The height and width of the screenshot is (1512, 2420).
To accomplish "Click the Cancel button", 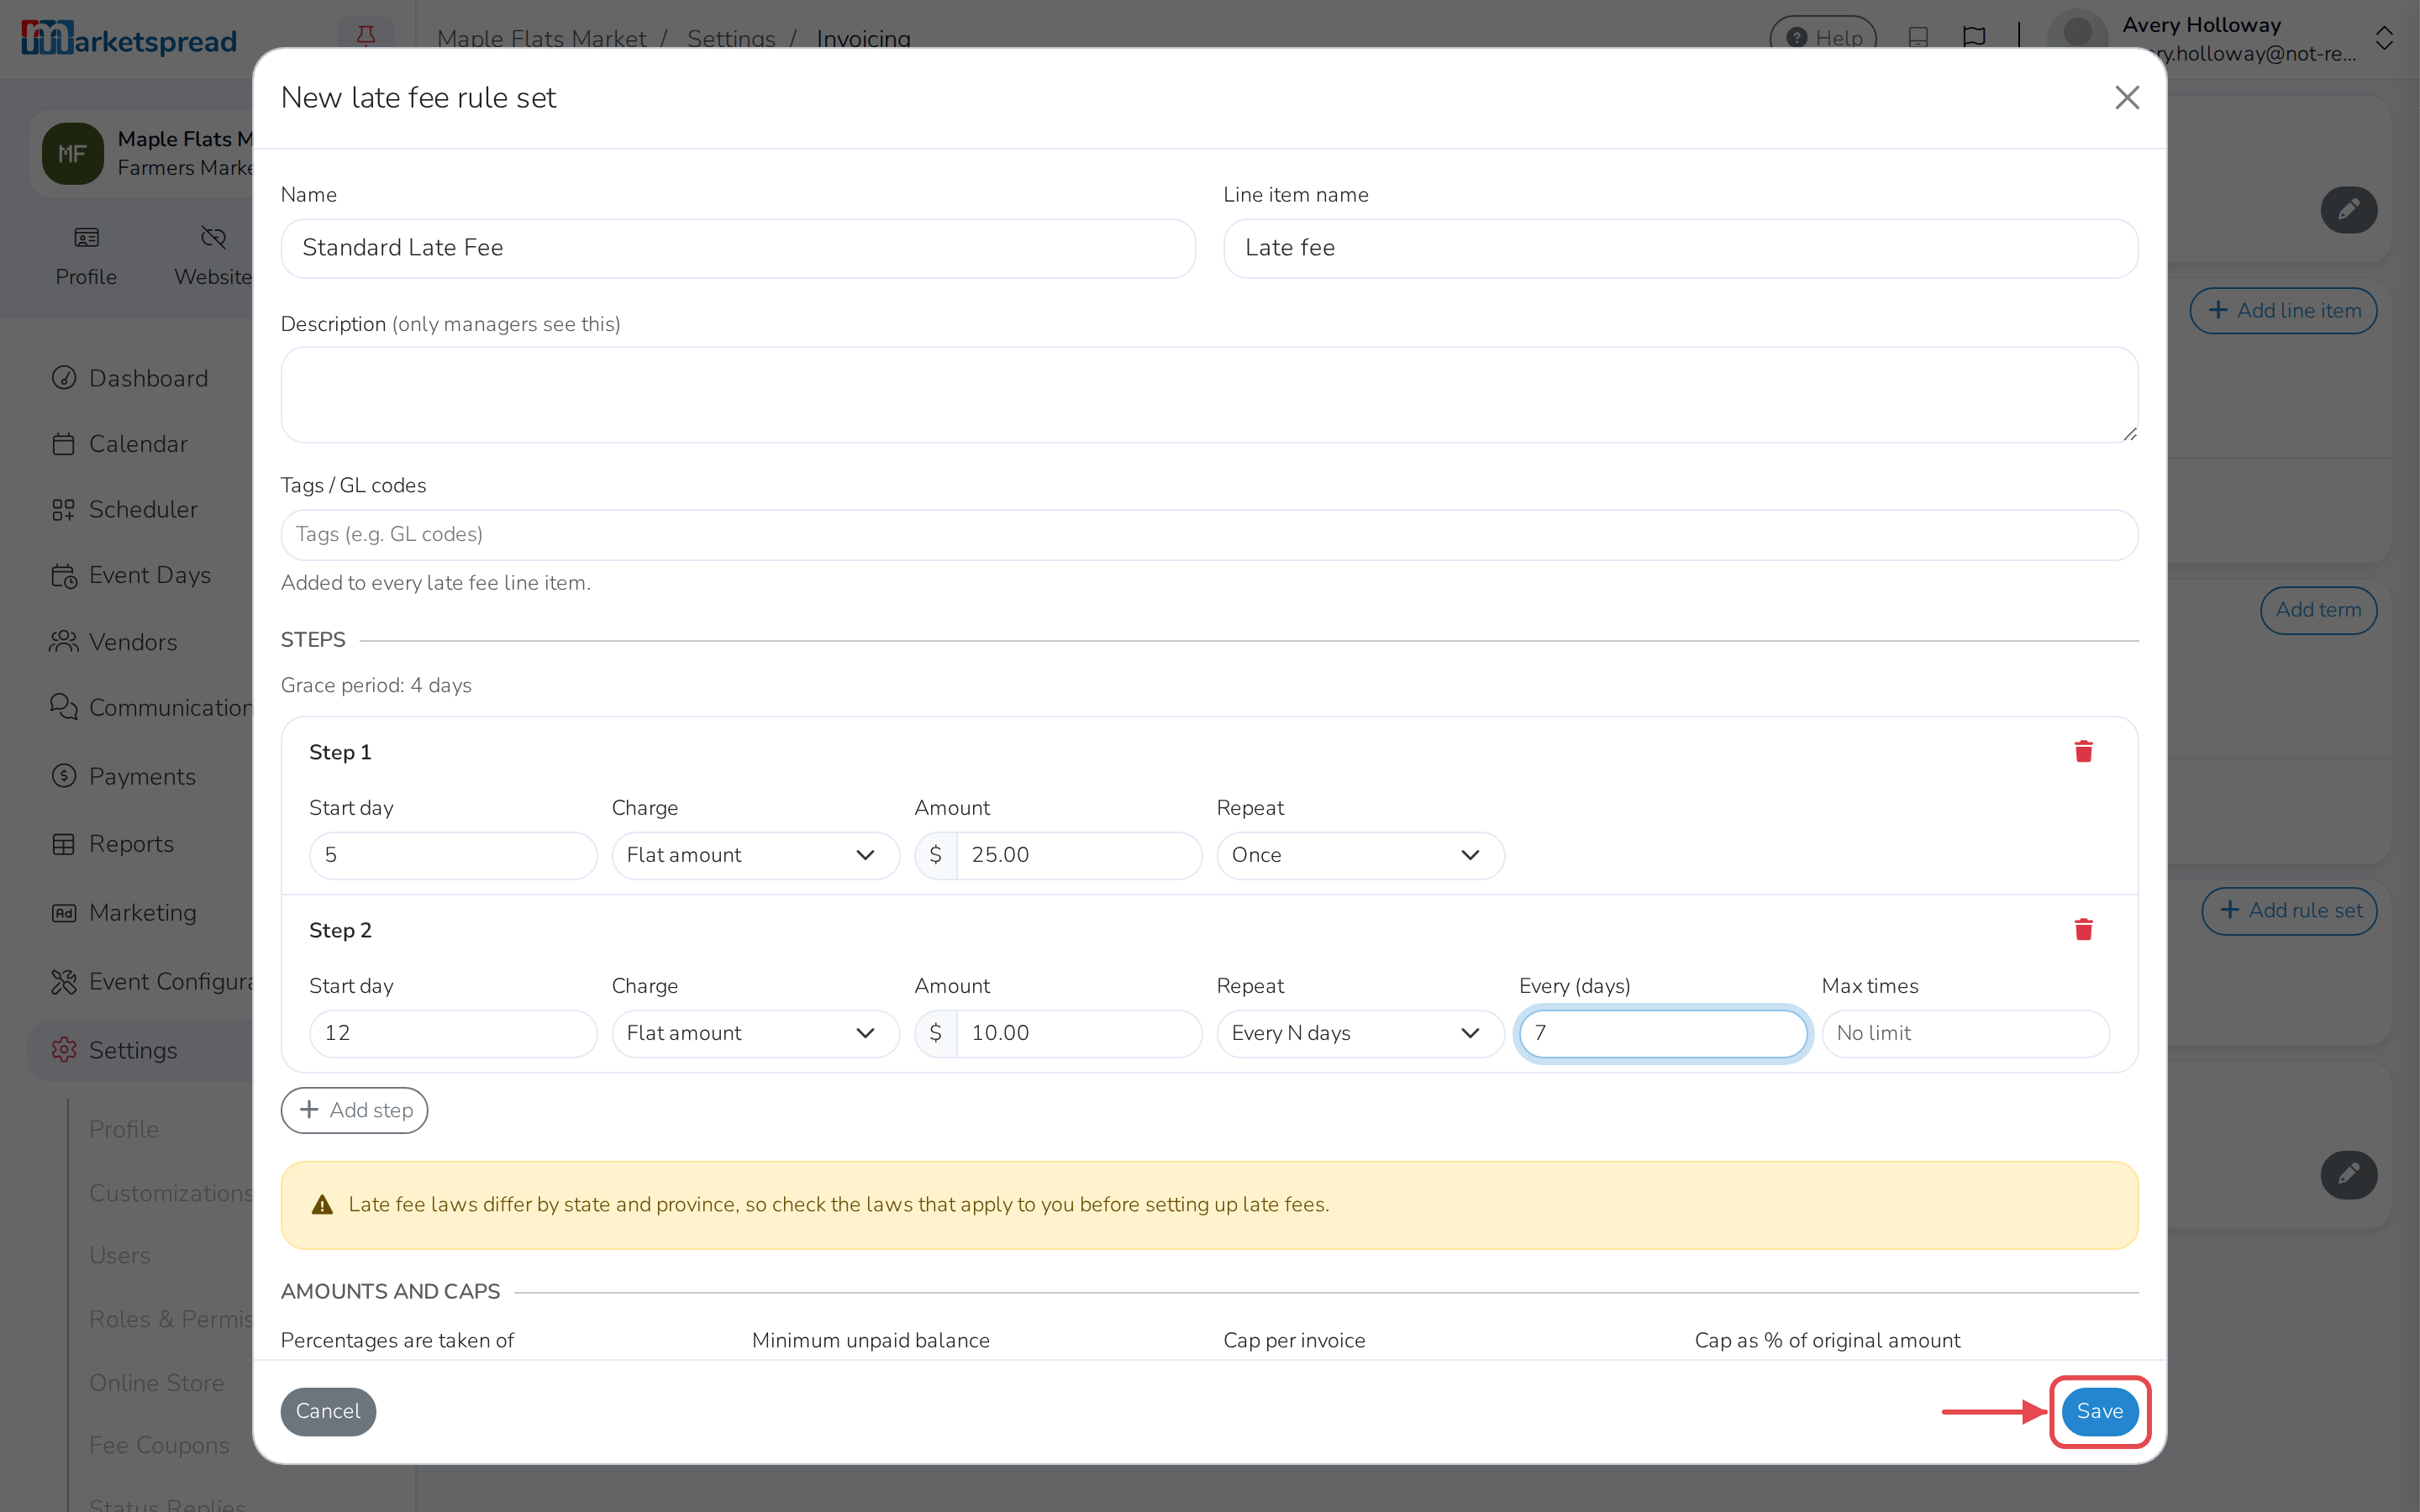I will click(328, 1411).
